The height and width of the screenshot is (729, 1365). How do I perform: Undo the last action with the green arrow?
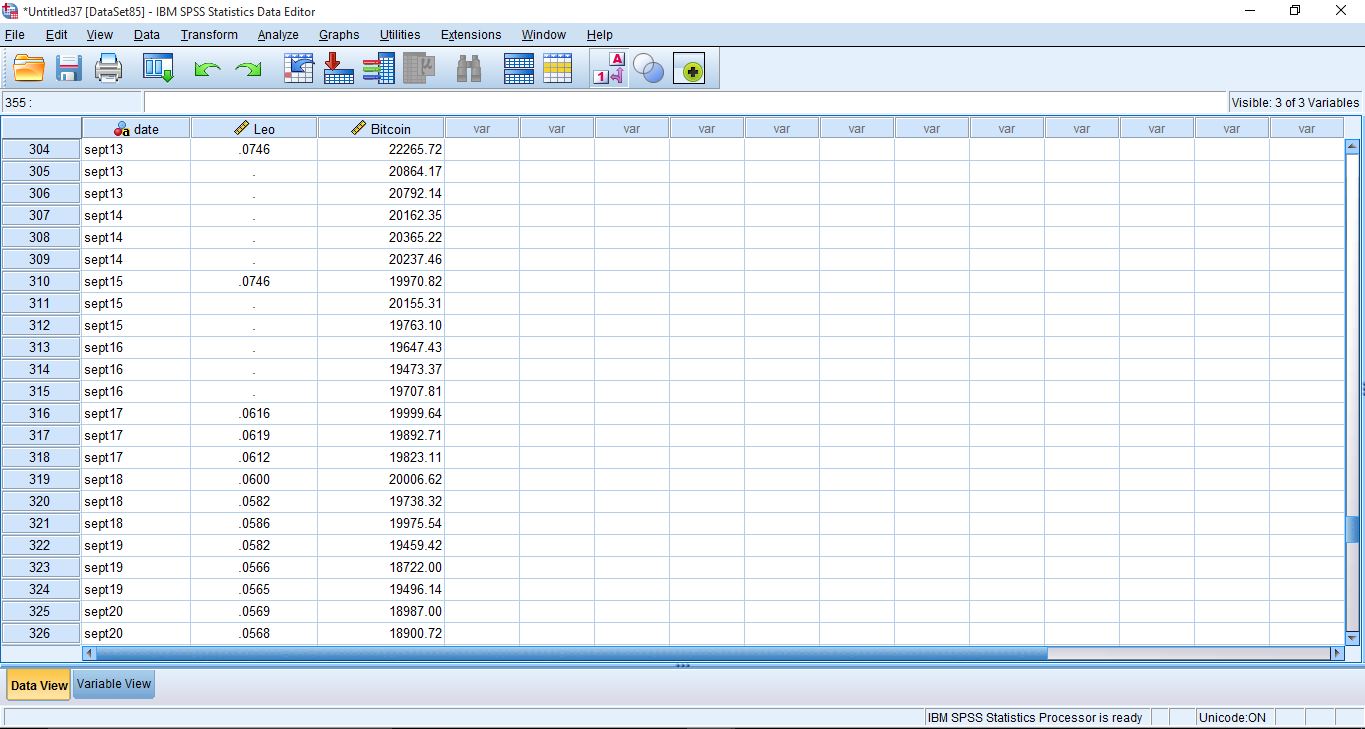coord(207,69)
